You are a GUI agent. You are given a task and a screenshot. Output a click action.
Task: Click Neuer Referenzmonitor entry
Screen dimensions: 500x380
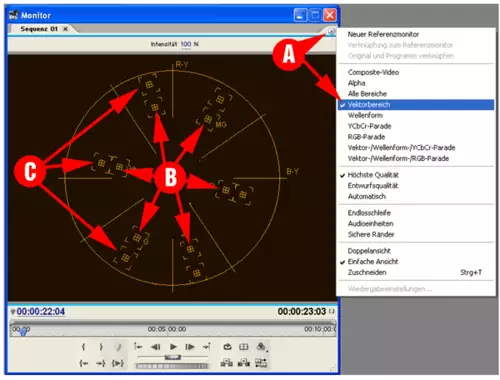pos(383,34)
